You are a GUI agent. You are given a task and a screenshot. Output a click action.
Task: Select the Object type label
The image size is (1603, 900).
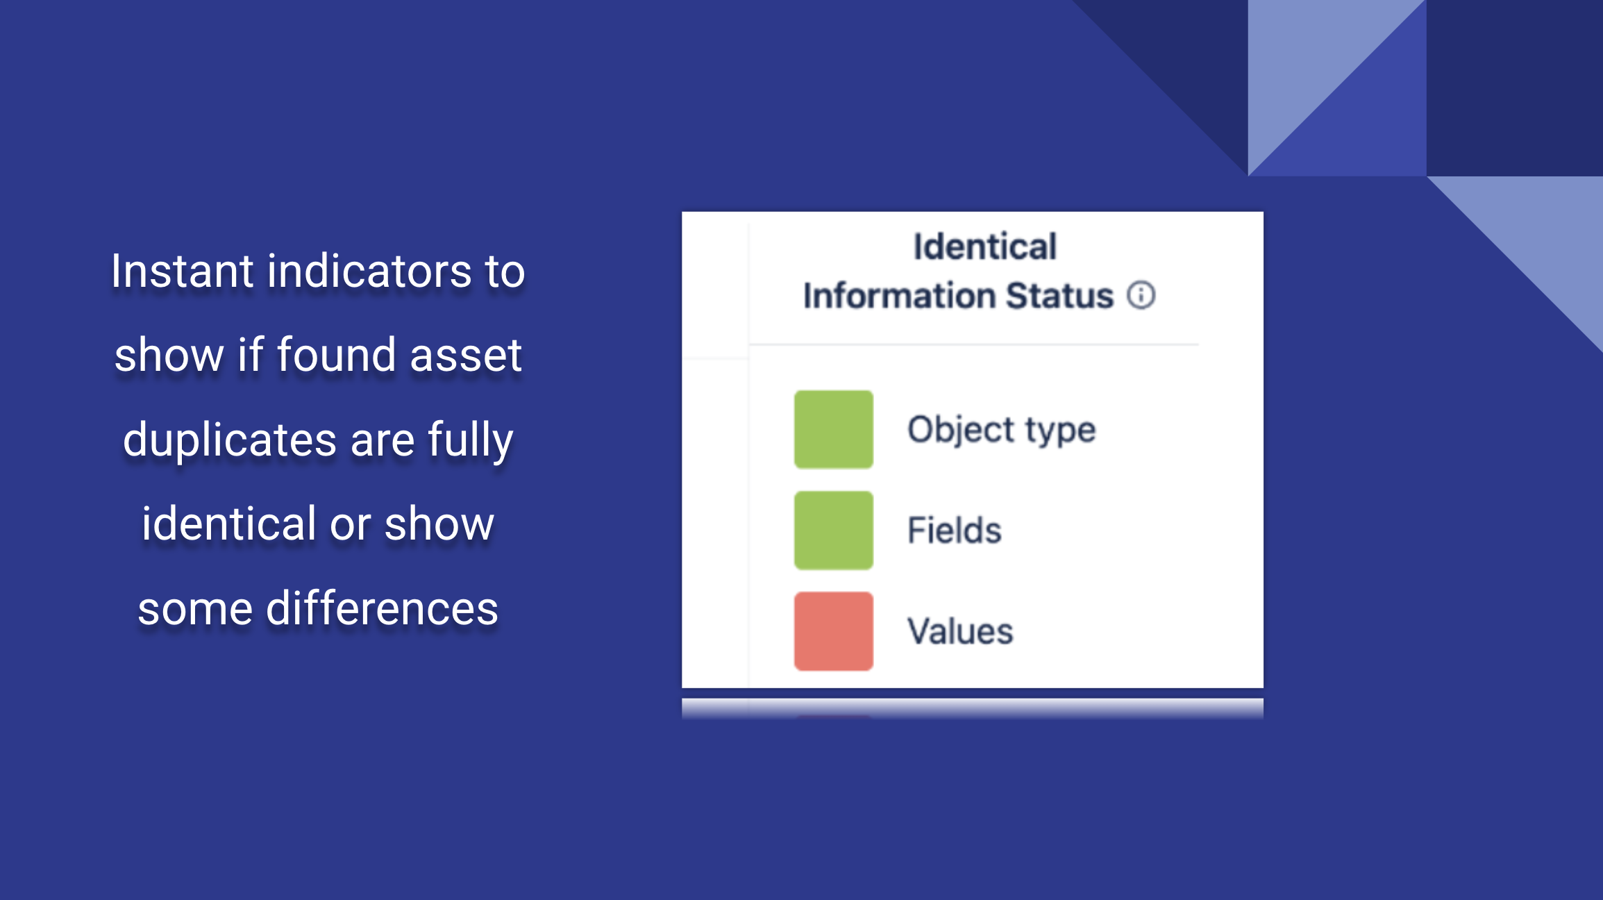[1001, 429]
